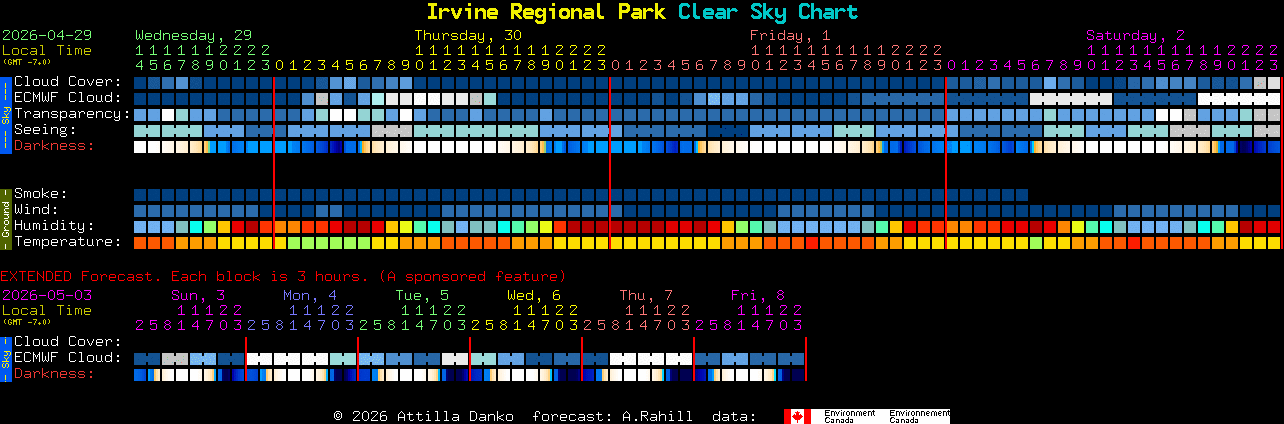Click the first Smoke block on Wednesday
Image resolution: width=1284 pixels, height=424 pixels.
(141, 194)
